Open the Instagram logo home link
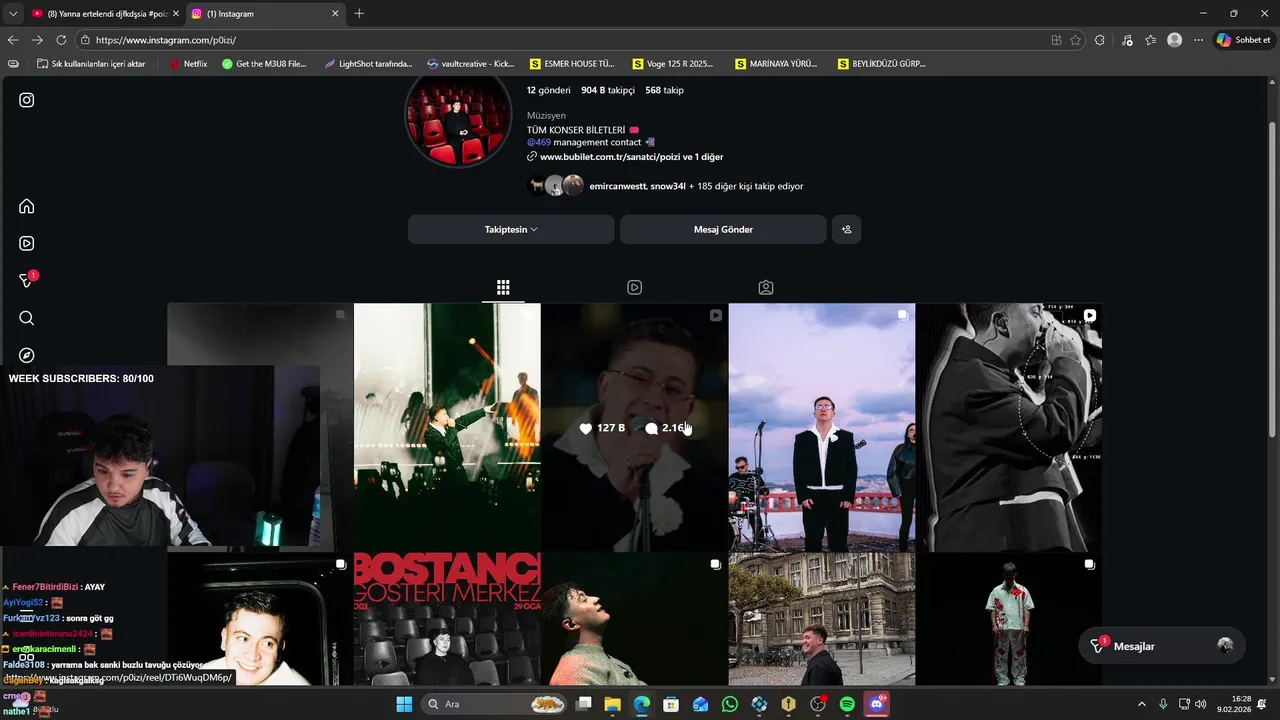Screen dimensions: 1280x720 27,100
